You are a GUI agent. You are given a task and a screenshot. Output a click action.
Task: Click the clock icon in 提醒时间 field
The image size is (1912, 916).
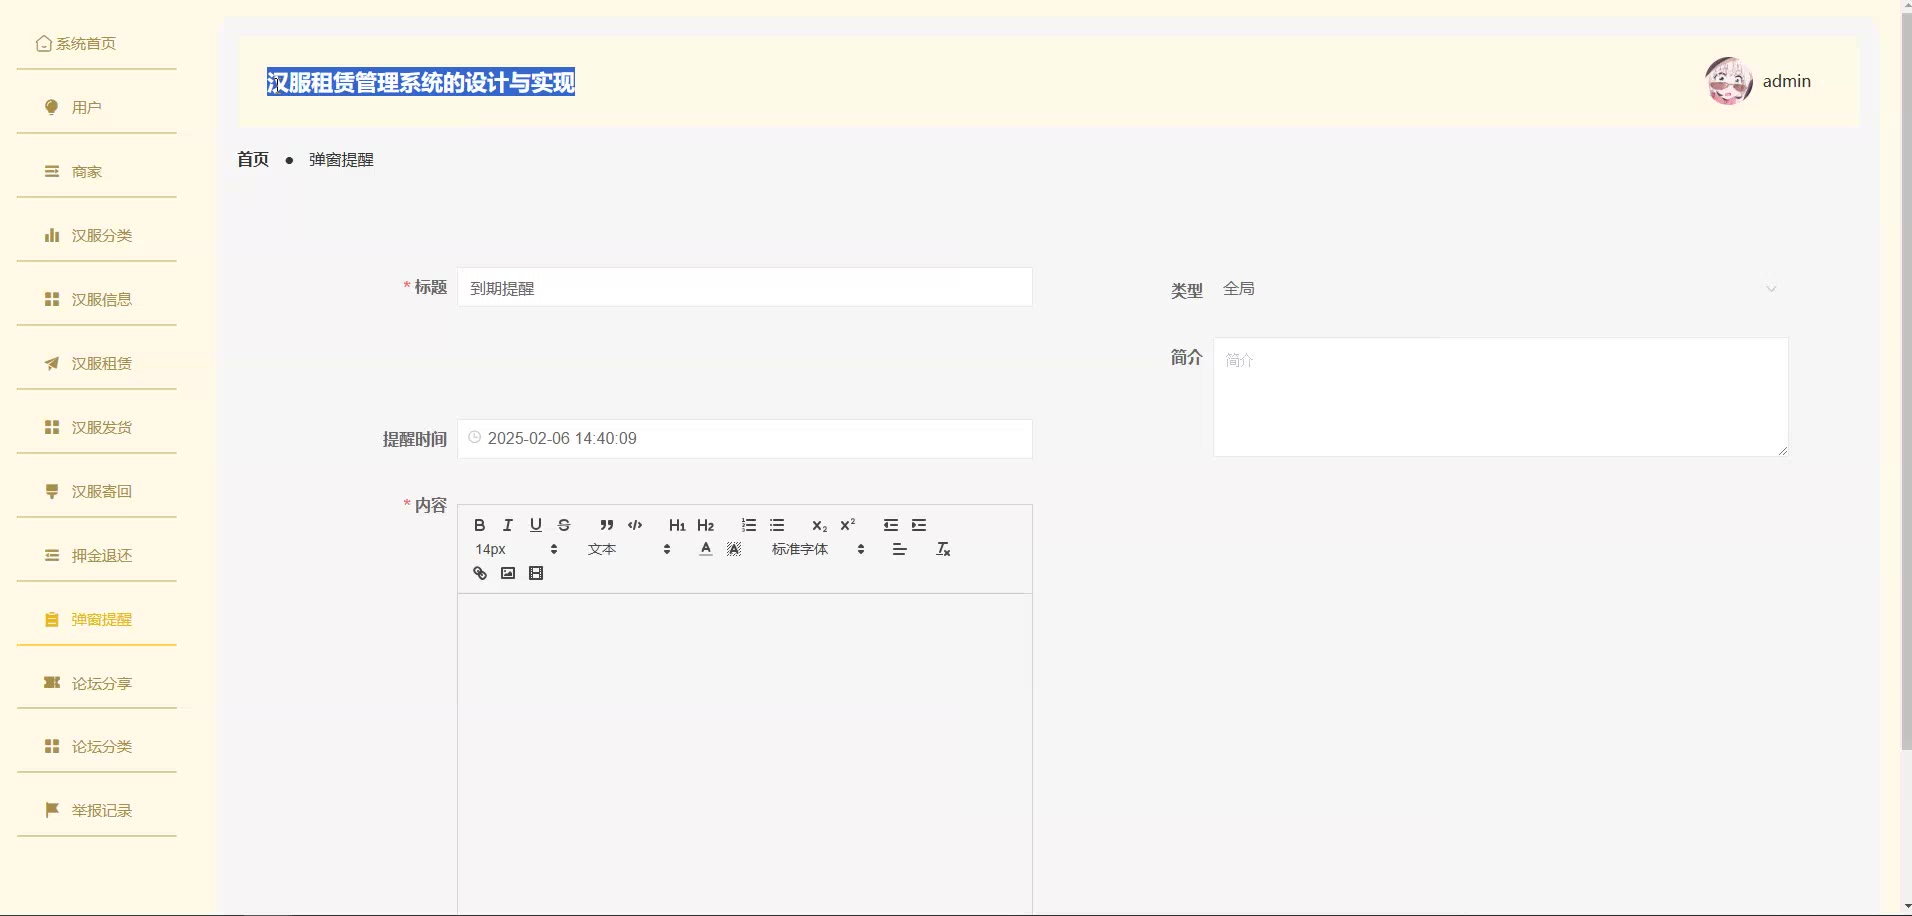pyautogui.click(x=475, y=438)
